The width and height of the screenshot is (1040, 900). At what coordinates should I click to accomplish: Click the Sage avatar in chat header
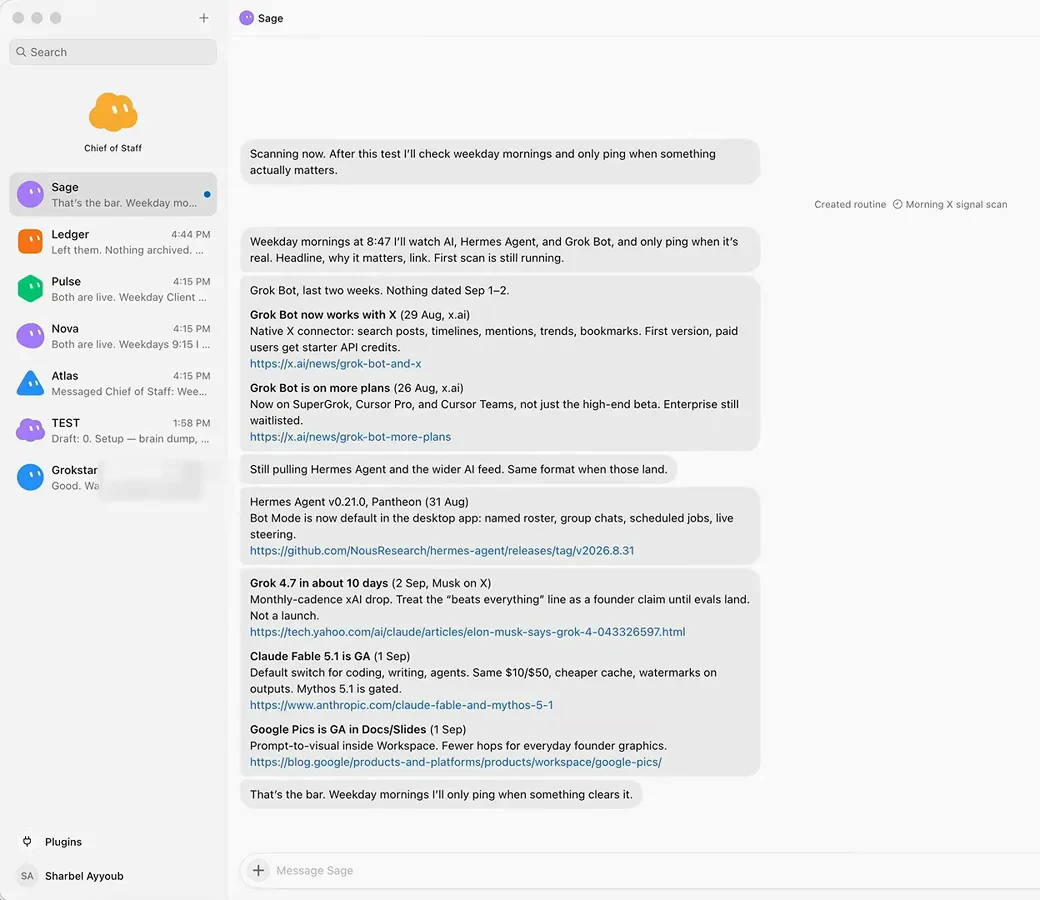pyautogui.click(x=247, y=18)
